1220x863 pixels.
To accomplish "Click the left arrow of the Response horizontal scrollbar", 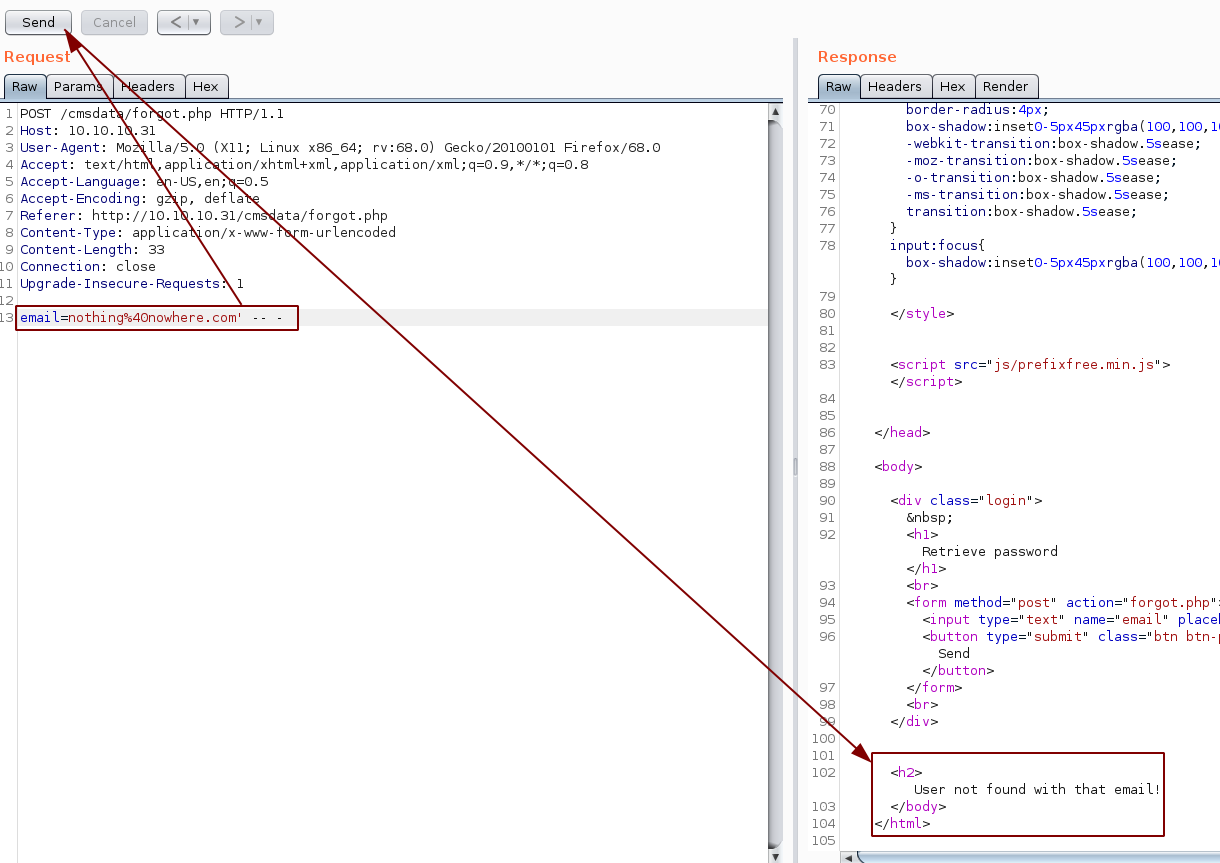I will pos(848,857).
